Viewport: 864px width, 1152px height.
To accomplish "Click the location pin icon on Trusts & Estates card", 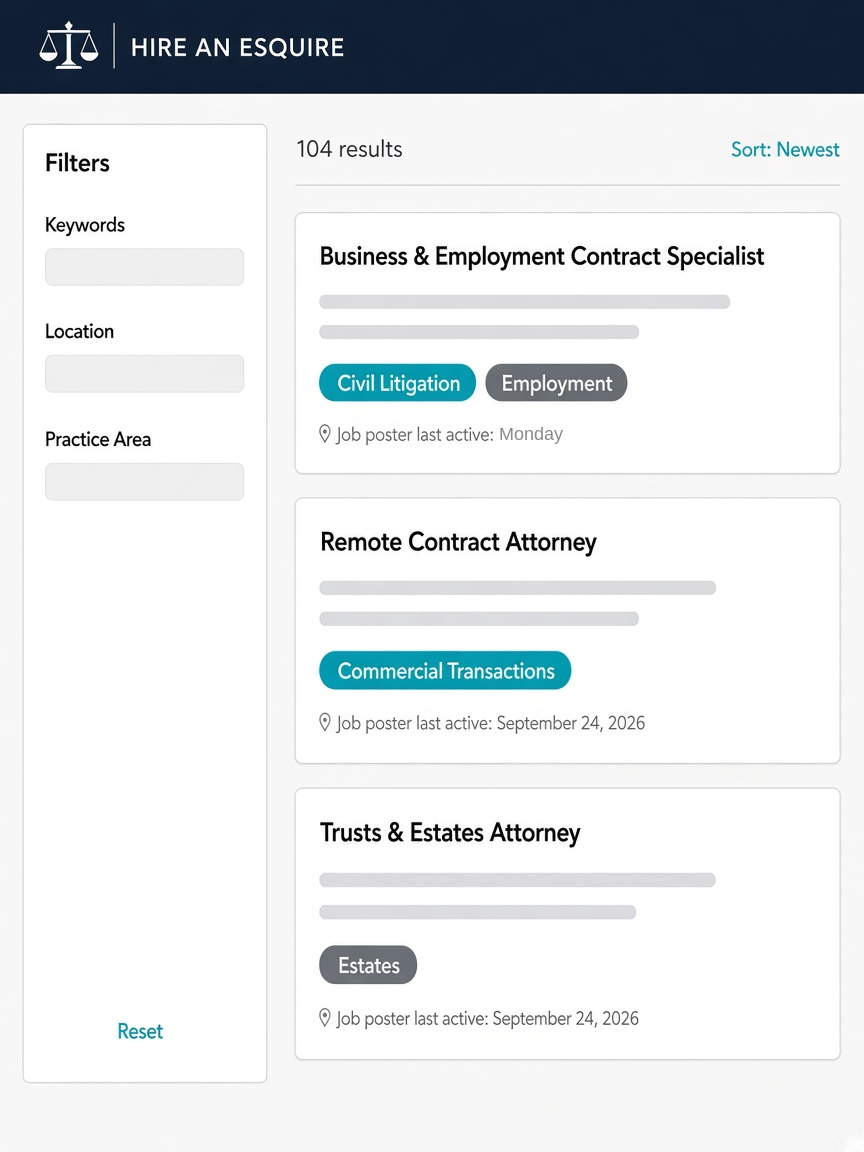I will (x=325, y=1018).
